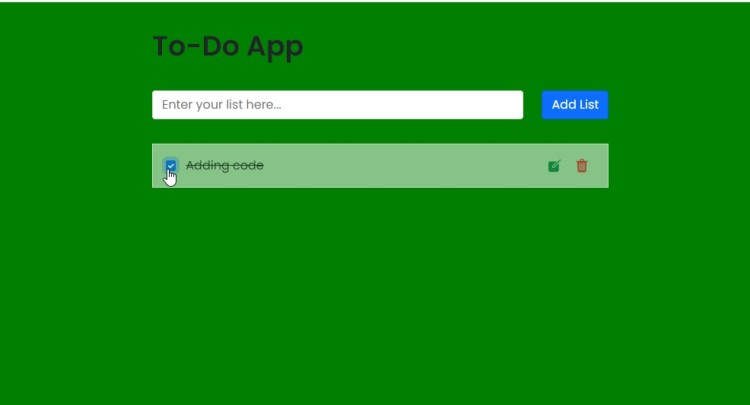The width and height of the screenshot is (750, 405).
Task: Delete Adding code with the trash icon
Action: [x=582, y=165]
